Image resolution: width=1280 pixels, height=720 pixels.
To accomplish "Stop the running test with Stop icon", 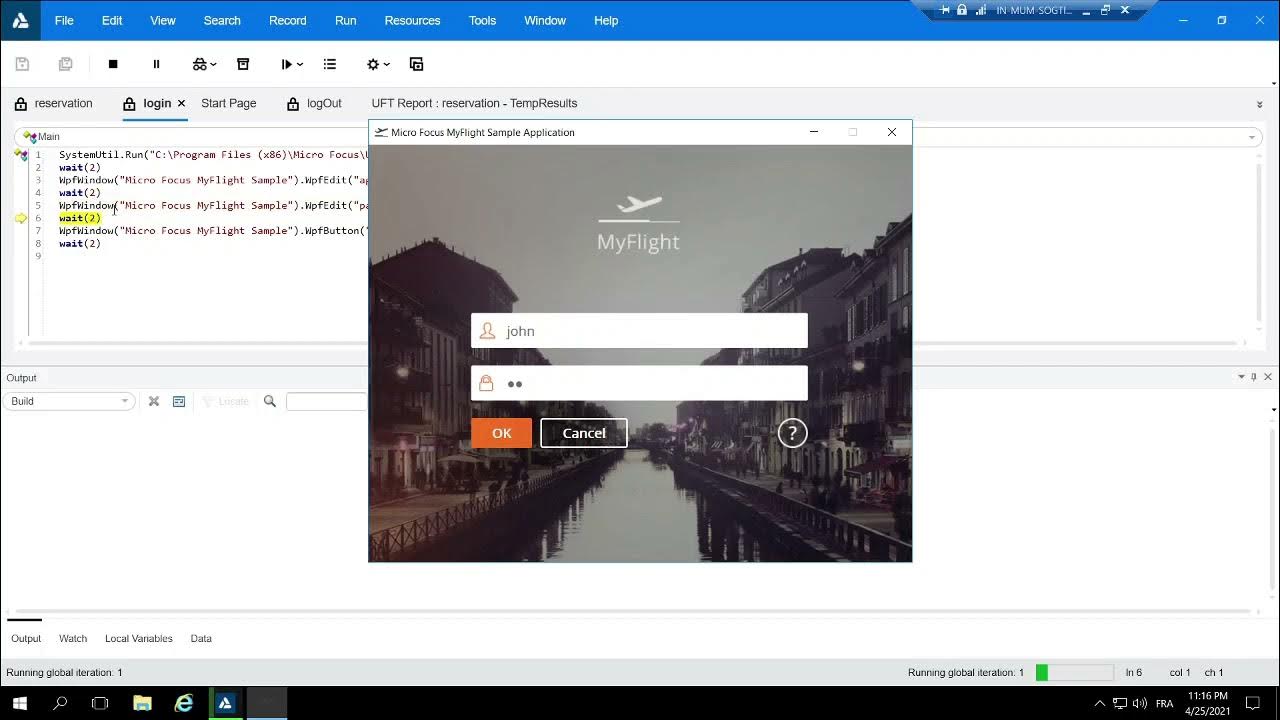I will pyautogui.click(x=113, y=64).
